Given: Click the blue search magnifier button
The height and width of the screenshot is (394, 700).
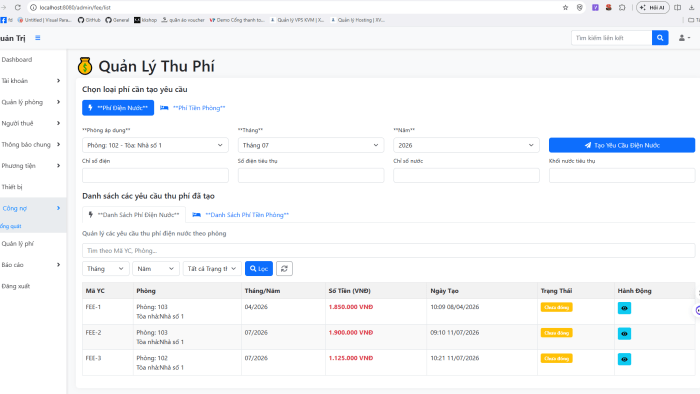Looking at the screenshot, I should click(x=660, y=38).
